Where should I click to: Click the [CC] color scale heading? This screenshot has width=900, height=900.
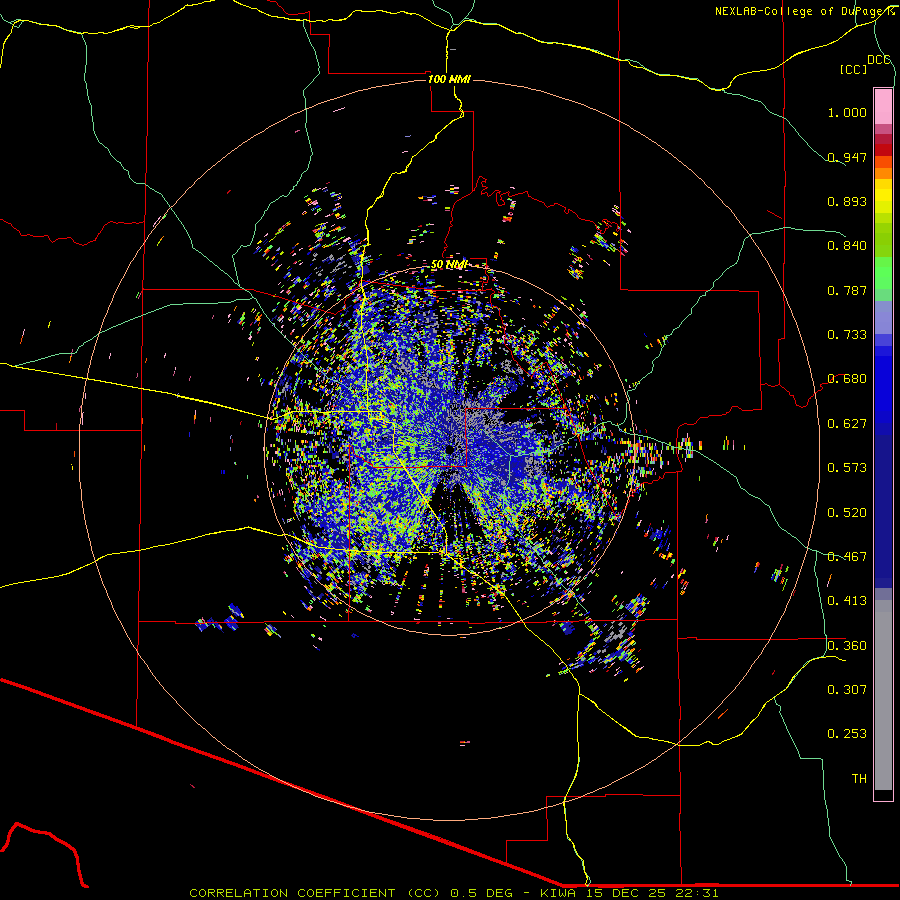(x=853, y=69)
